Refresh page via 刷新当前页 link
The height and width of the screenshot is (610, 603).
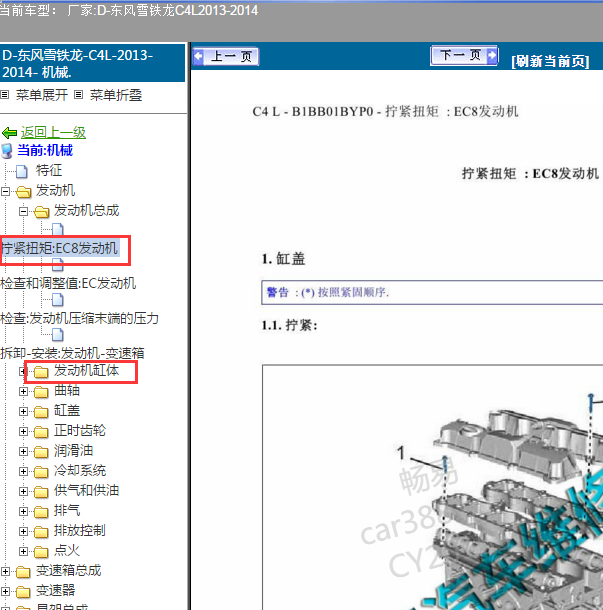pyautogui.click(x=550, y=61)
